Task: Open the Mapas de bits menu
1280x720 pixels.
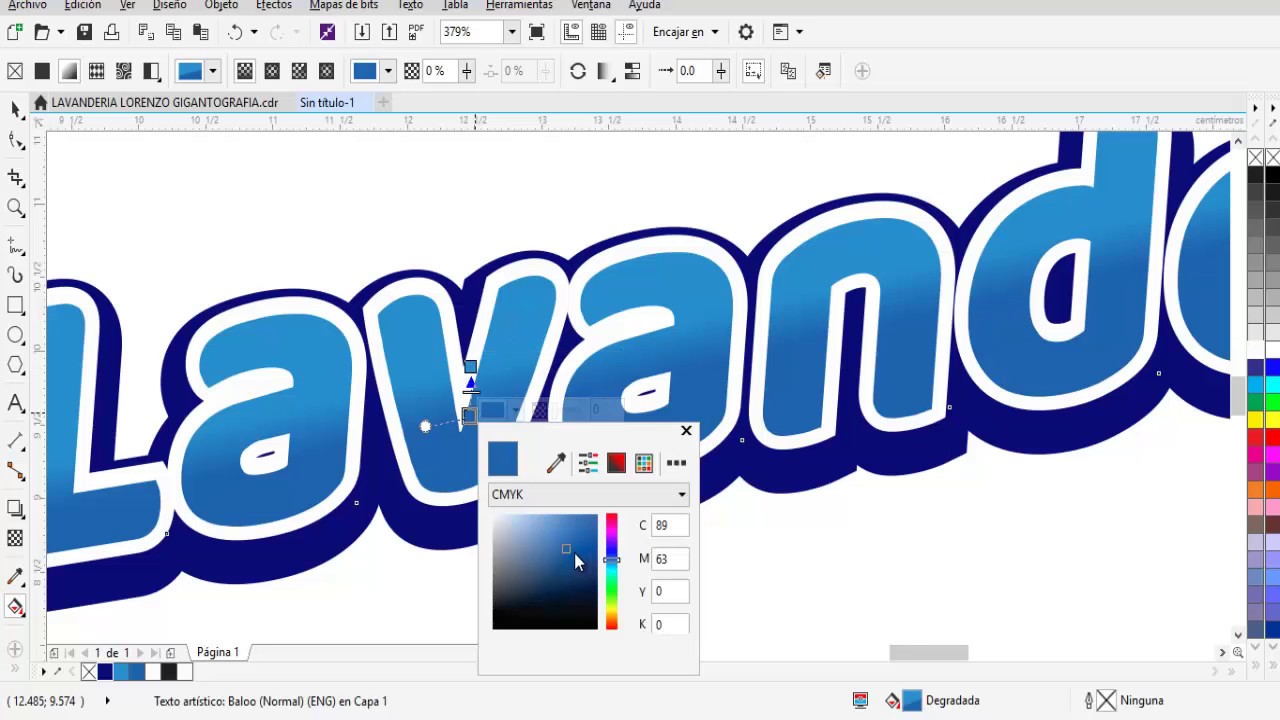Action: click(344, 5)
